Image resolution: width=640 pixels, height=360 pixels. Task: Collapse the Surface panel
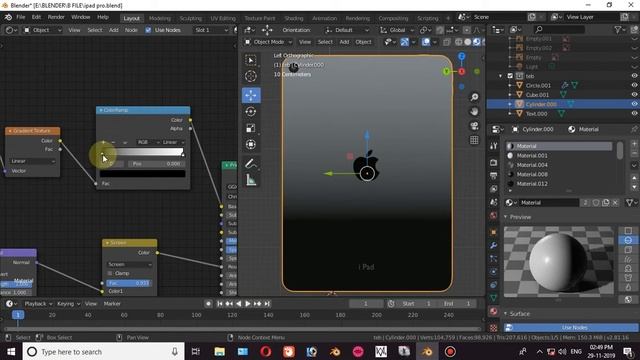pos(506,313)
